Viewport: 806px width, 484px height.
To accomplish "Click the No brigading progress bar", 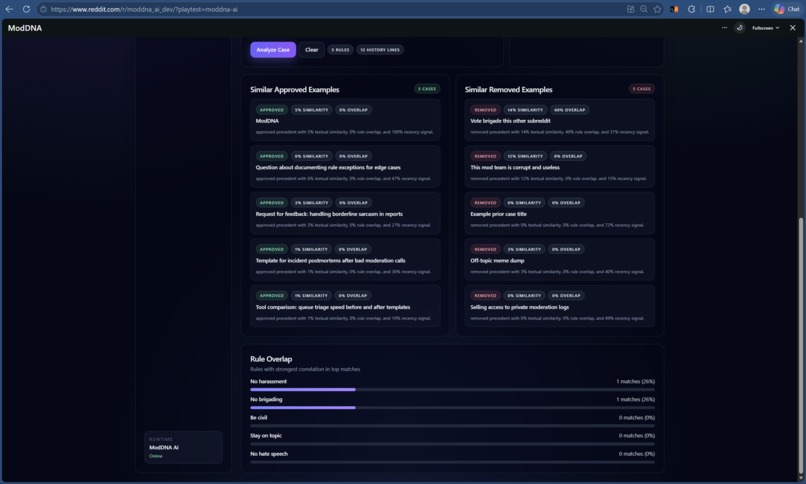I will tap(452, 407).
